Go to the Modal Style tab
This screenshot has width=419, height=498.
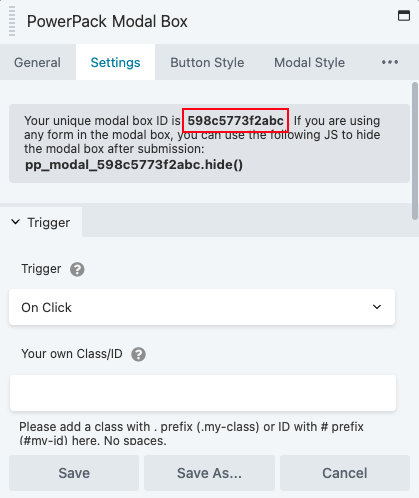[x=309, y=62]
